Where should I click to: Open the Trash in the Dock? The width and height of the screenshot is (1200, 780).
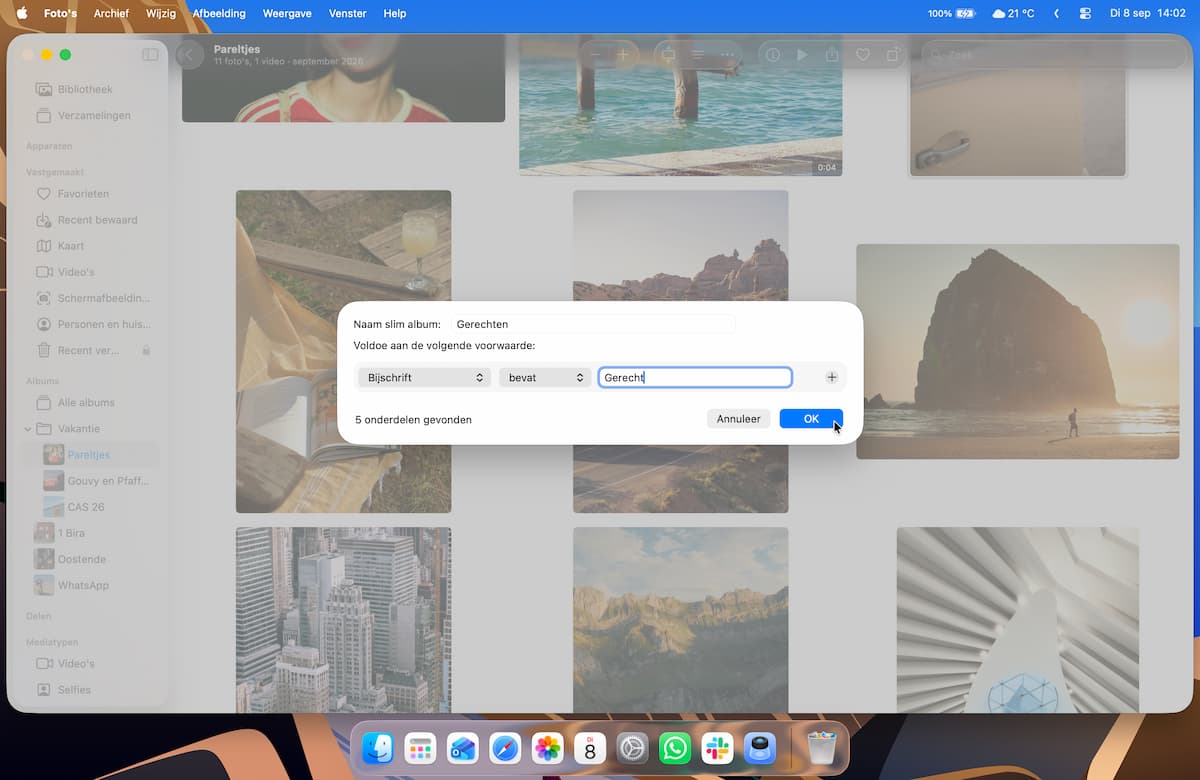pos(821,748)
